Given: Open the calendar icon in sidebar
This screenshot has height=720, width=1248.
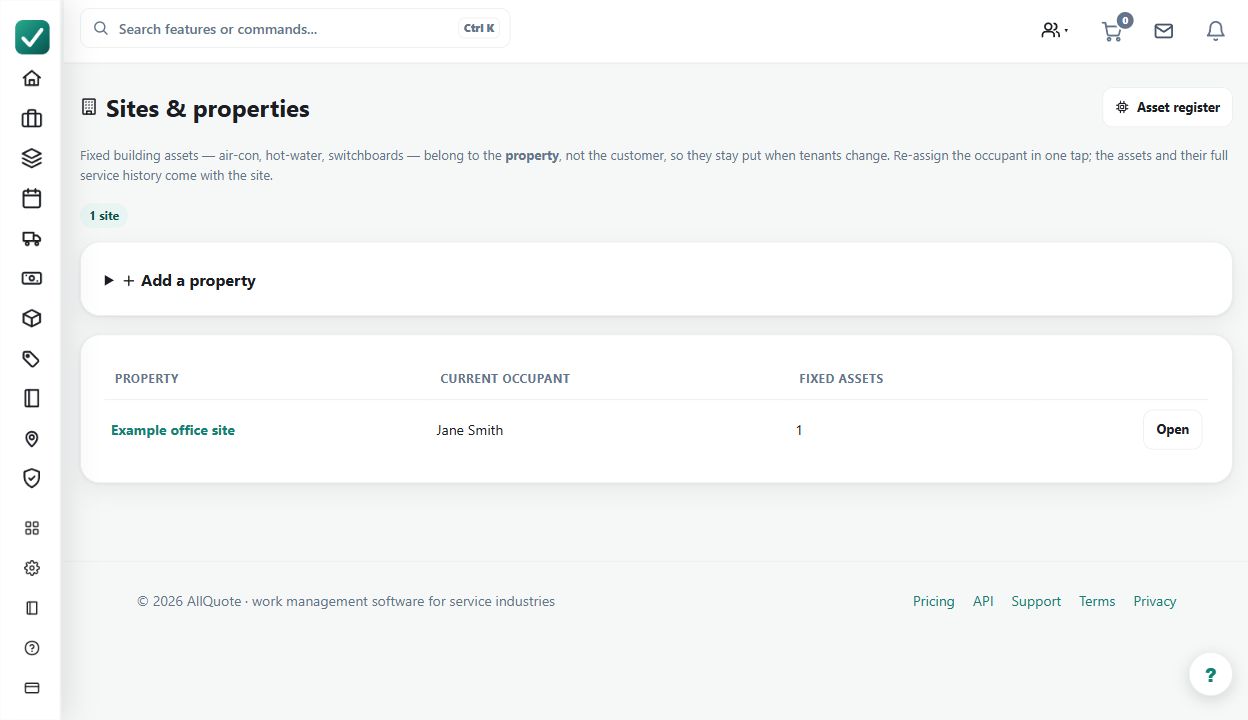Looking at the screenshot, I should 32,198.
